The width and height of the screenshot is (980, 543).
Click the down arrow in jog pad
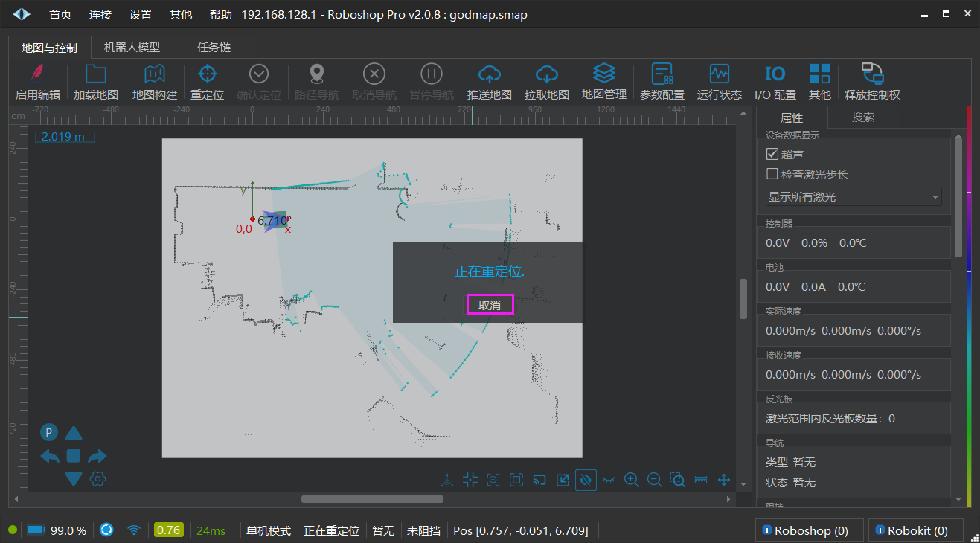tap(73, 479)
